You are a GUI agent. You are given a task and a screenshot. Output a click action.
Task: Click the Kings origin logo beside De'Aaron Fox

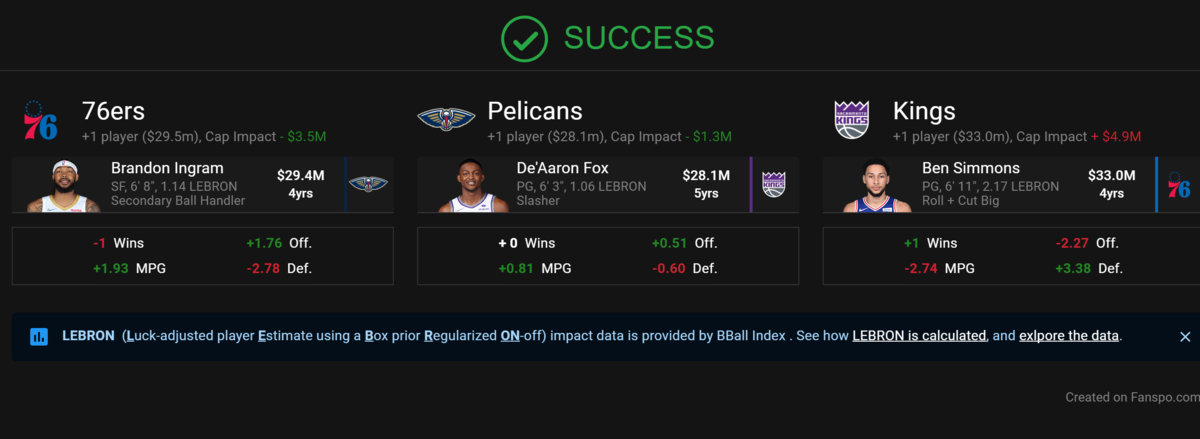pos(774,184)
